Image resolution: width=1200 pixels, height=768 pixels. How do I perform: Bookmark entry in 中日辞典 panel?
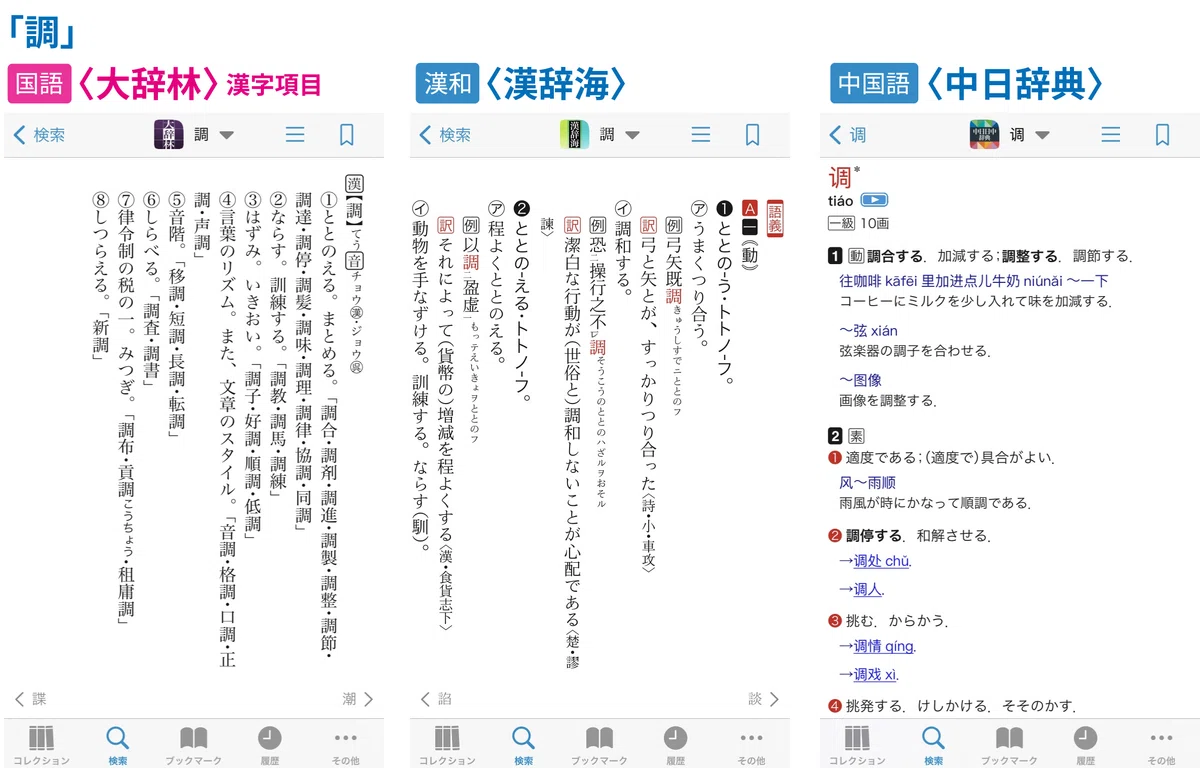(x=1162, y=135)
